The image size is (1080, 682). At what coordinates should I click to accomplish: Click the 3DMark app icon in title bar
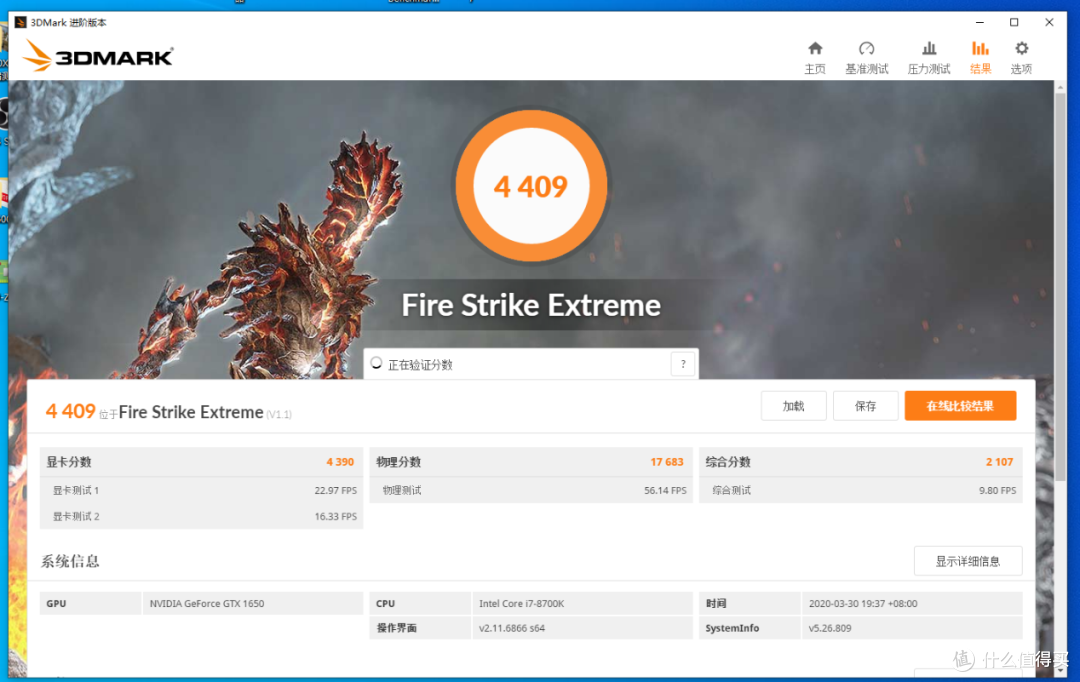tap(21, 23)
